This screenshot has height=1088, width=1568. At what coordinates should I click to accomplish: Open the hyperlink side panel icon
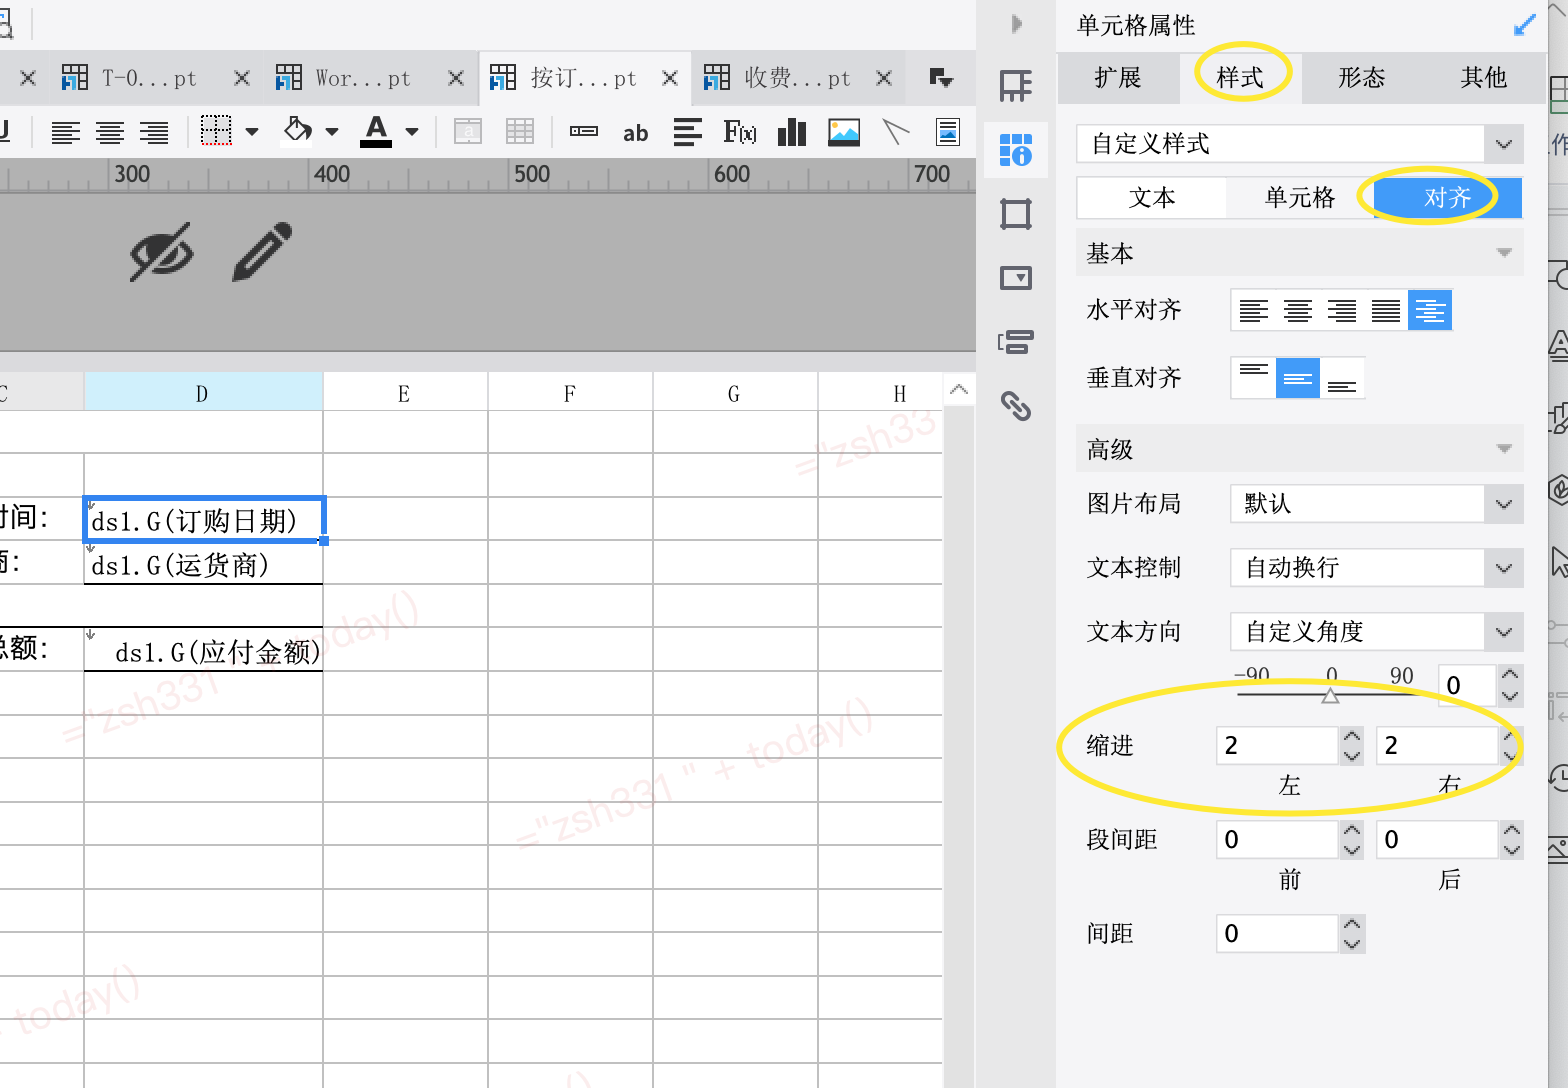pyautogui.click(x=1016, y=406)
